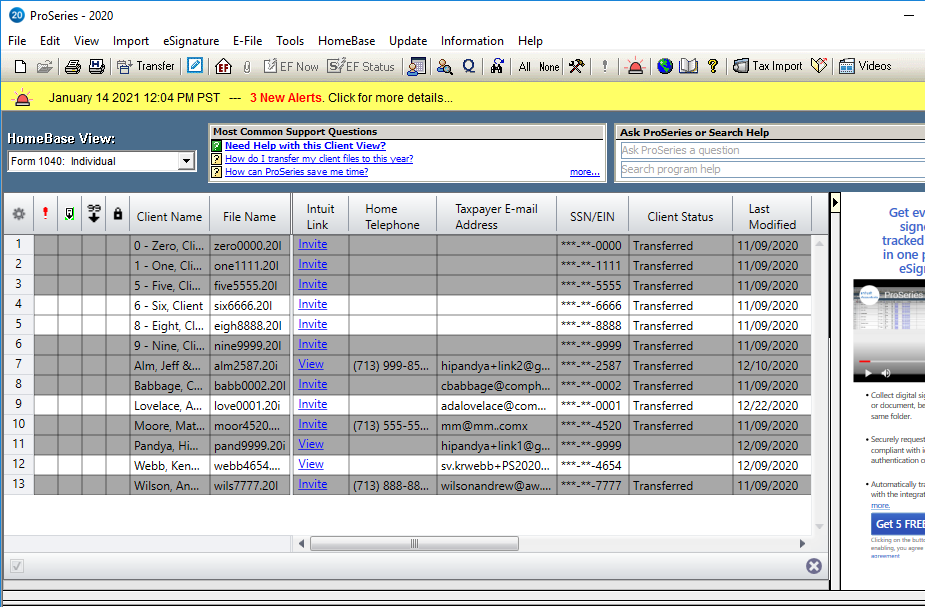
Task: Open the eSignature menu
Action: click(191, 41)
